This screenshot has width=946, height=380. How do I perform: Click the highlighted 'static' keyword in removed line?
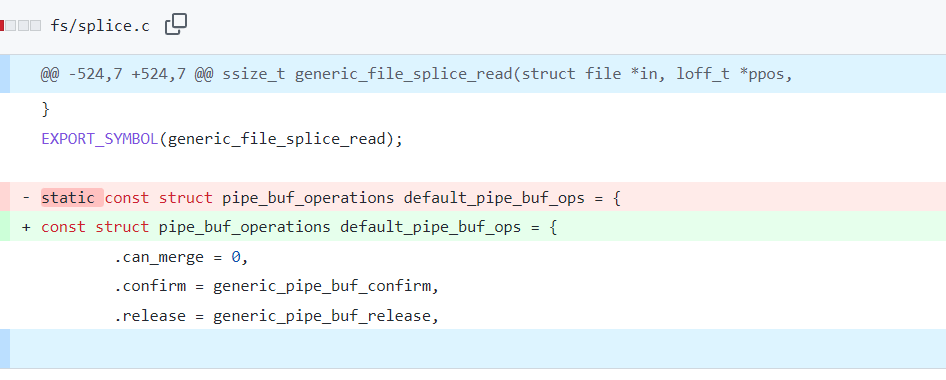pyautogui.click(x=72, y=197)
